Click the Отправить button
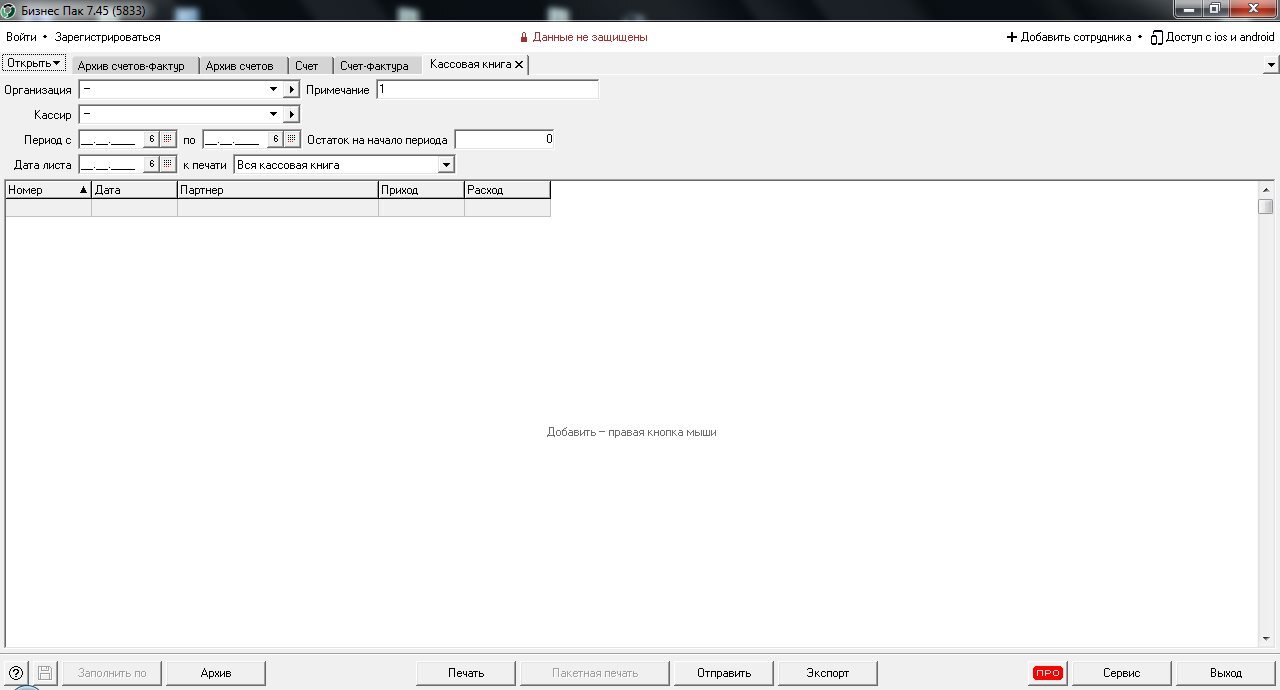 724,673
